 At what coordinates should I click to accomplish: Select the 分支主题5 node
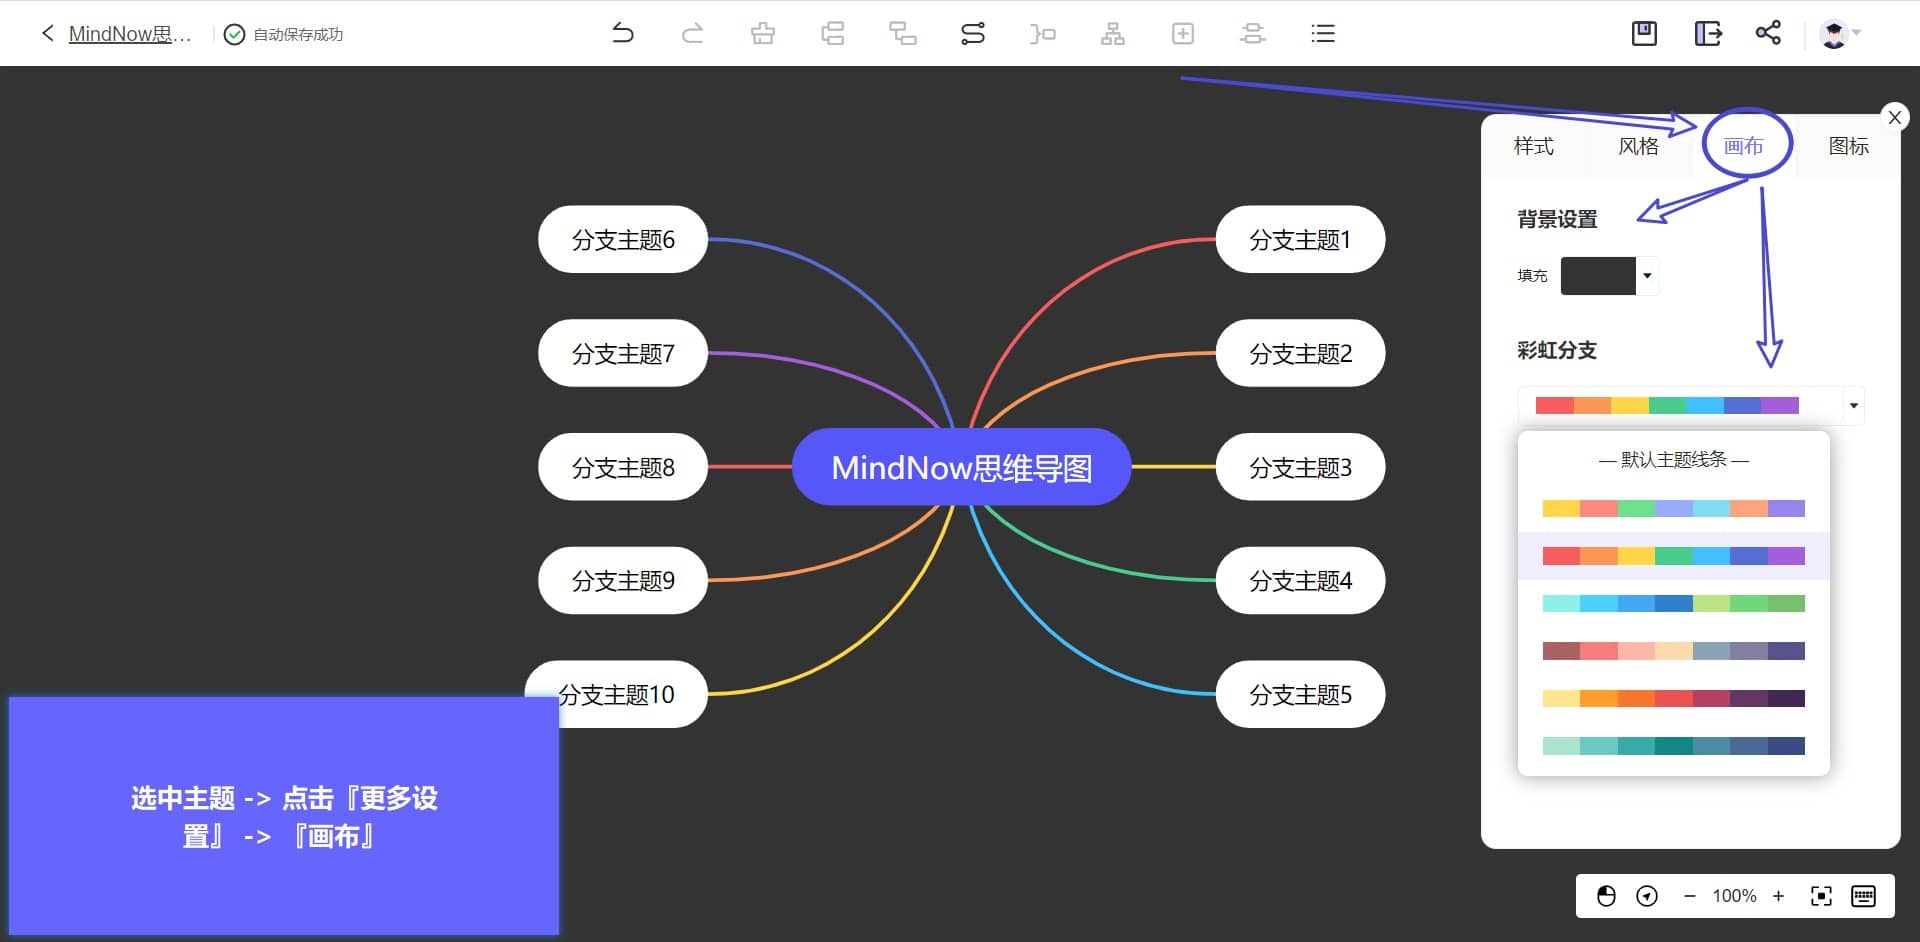[1300, 694]
